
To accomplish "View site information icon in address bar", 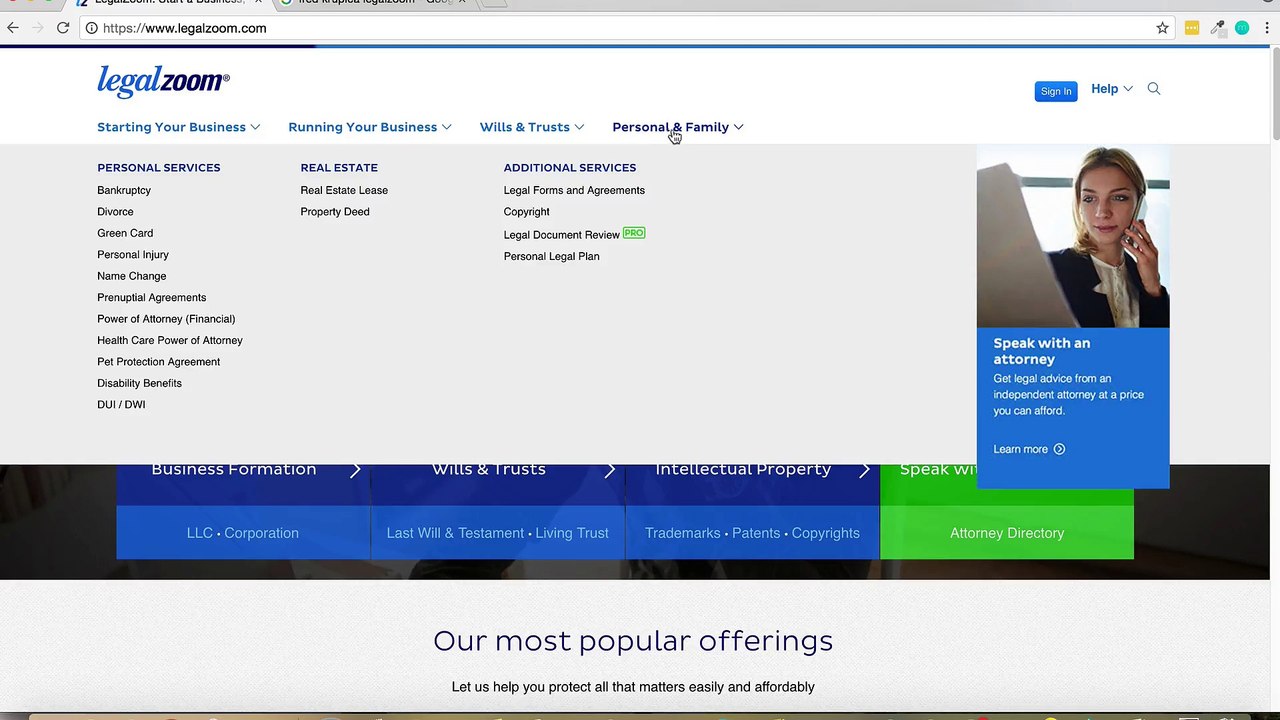I will tap(91, 28).
